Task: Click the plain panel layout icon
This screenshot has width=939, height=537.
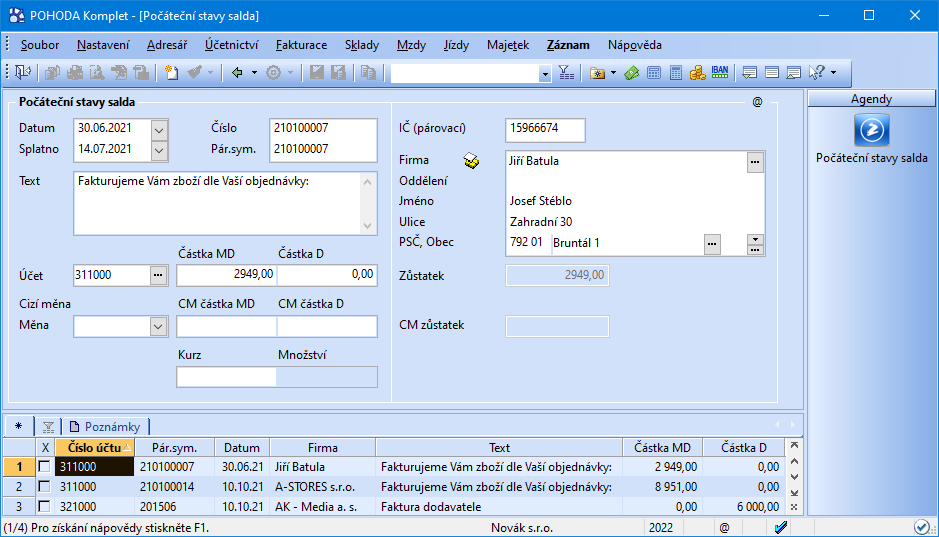Action: pyautogui.click(x=772, y=73)
